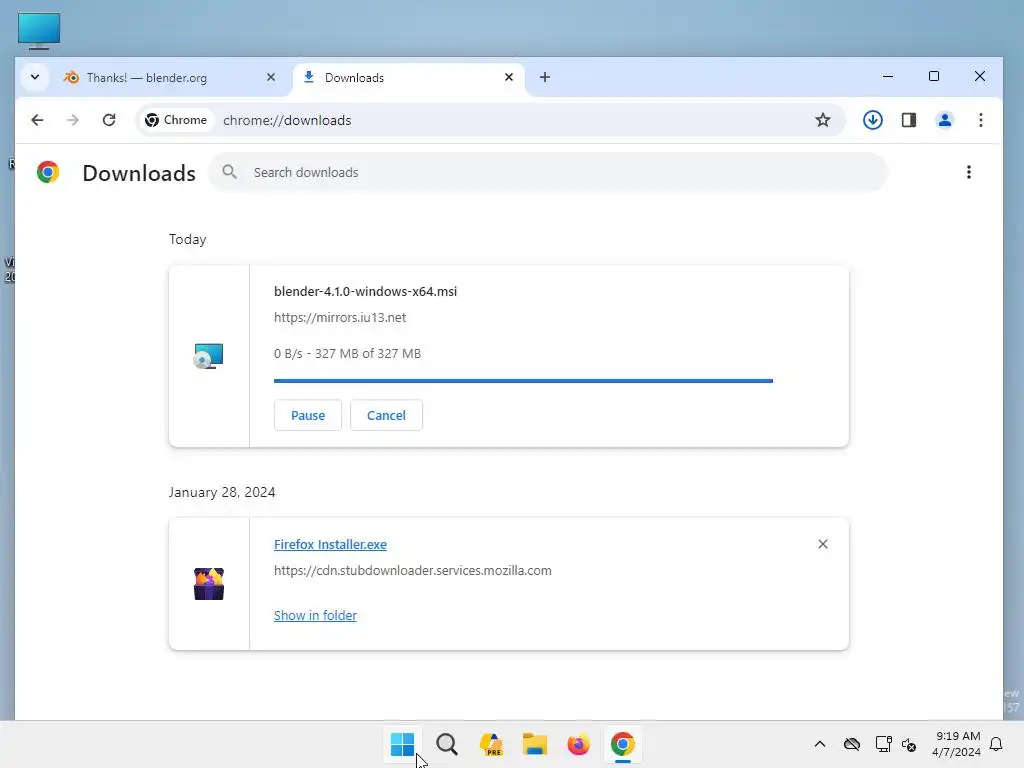Open the Chrome profile avatar
1024x768 pixels.
point(944,120)
